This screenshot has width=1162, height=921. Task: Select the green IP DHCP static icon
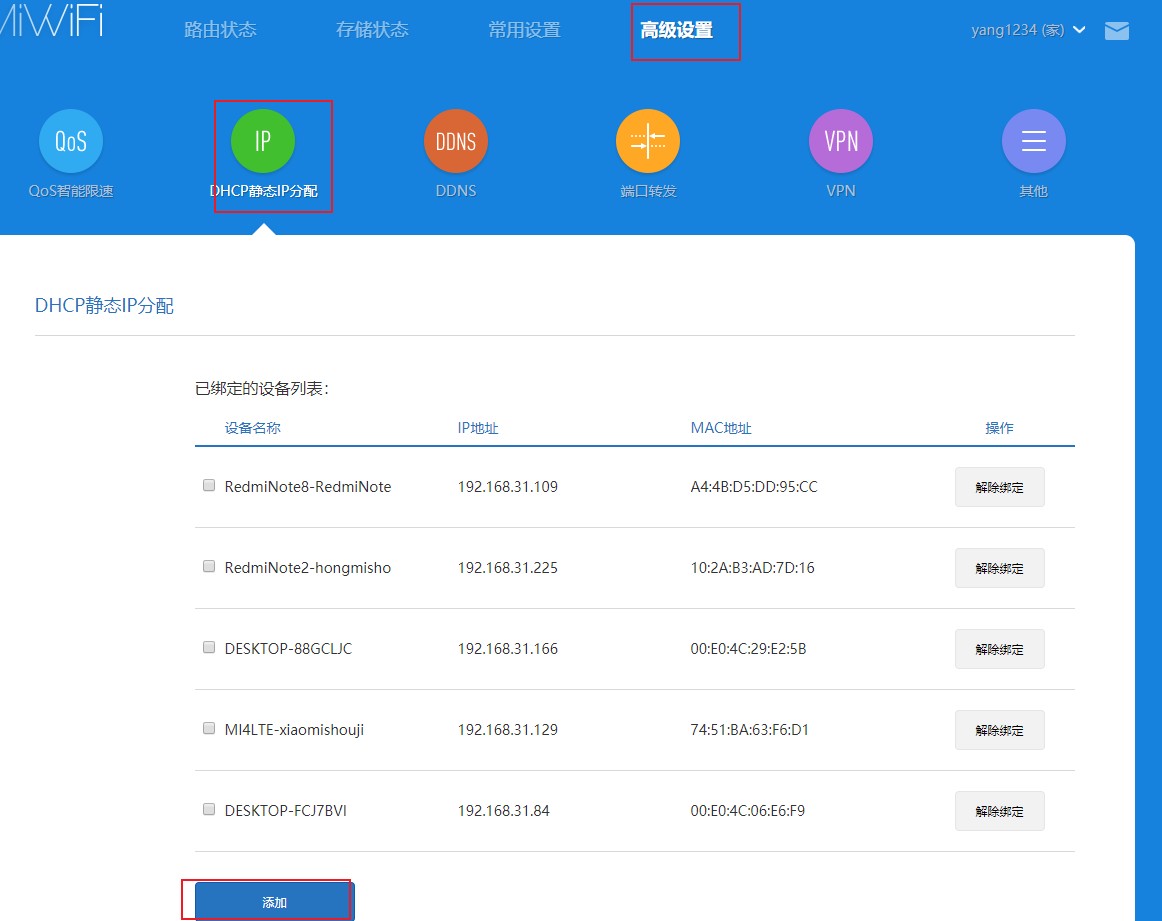(x=263, y=141)
